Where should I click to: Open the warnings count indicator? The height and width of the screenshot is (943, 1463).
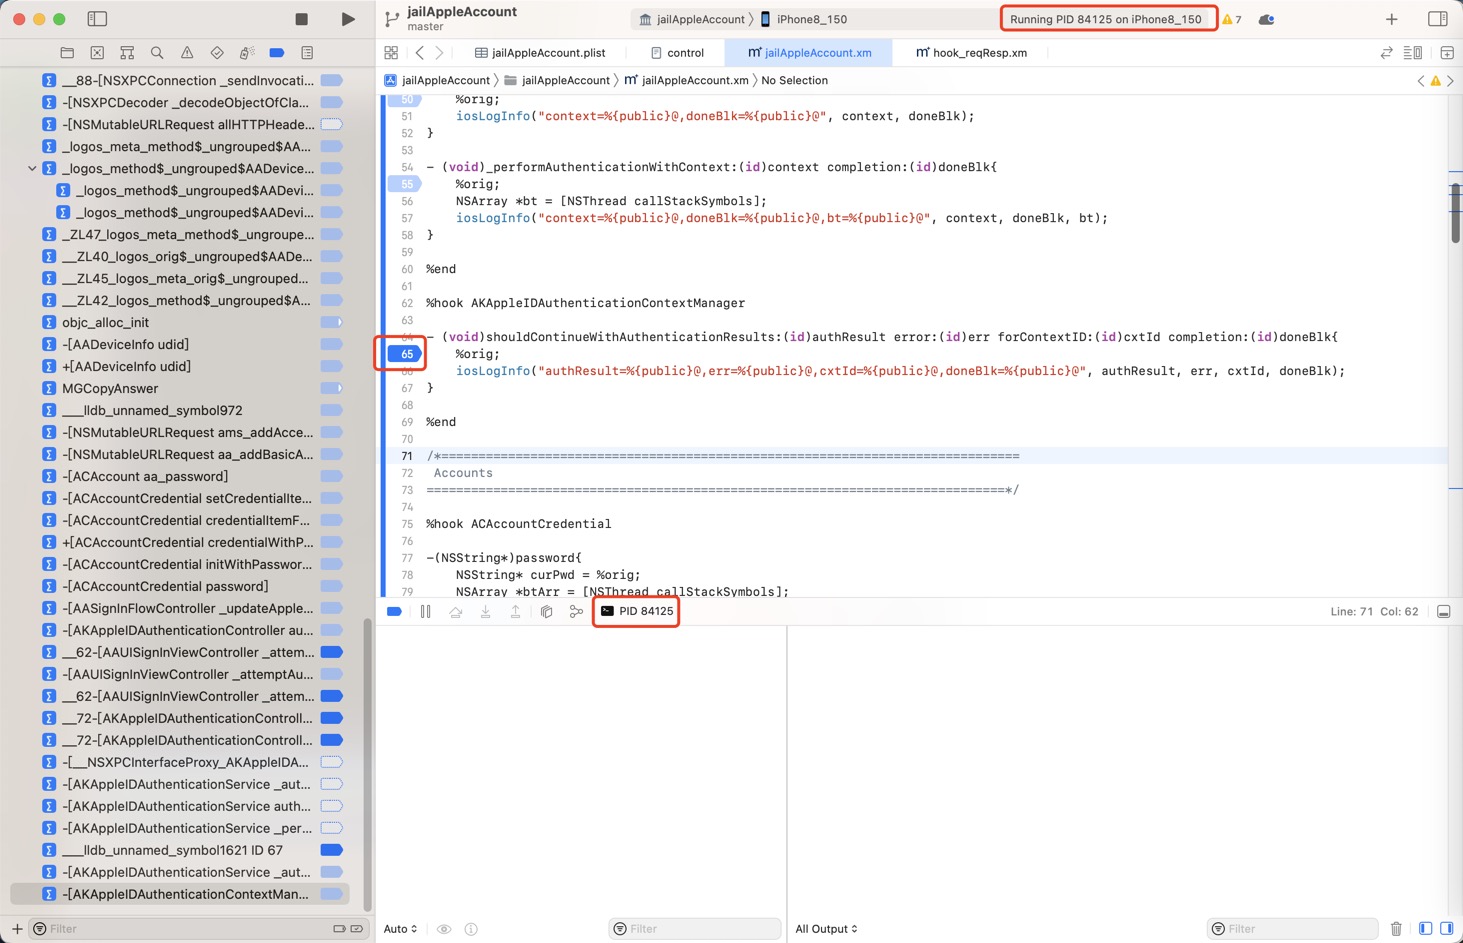(1232, 19)
